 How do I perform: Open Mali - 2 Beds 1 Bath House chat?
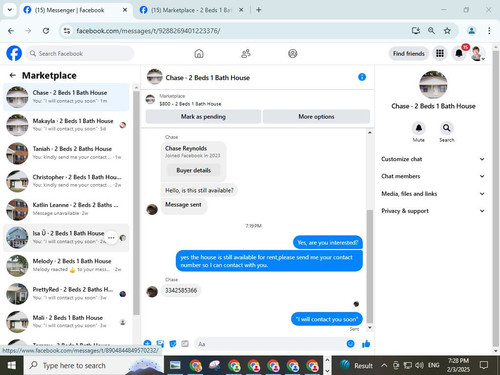click(66, 322)
